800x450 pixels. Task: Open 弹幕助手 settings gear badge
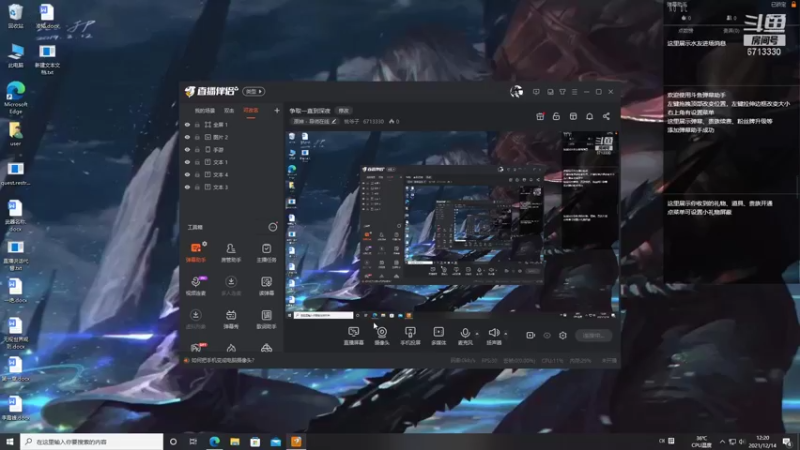click(x=205, y=244)
